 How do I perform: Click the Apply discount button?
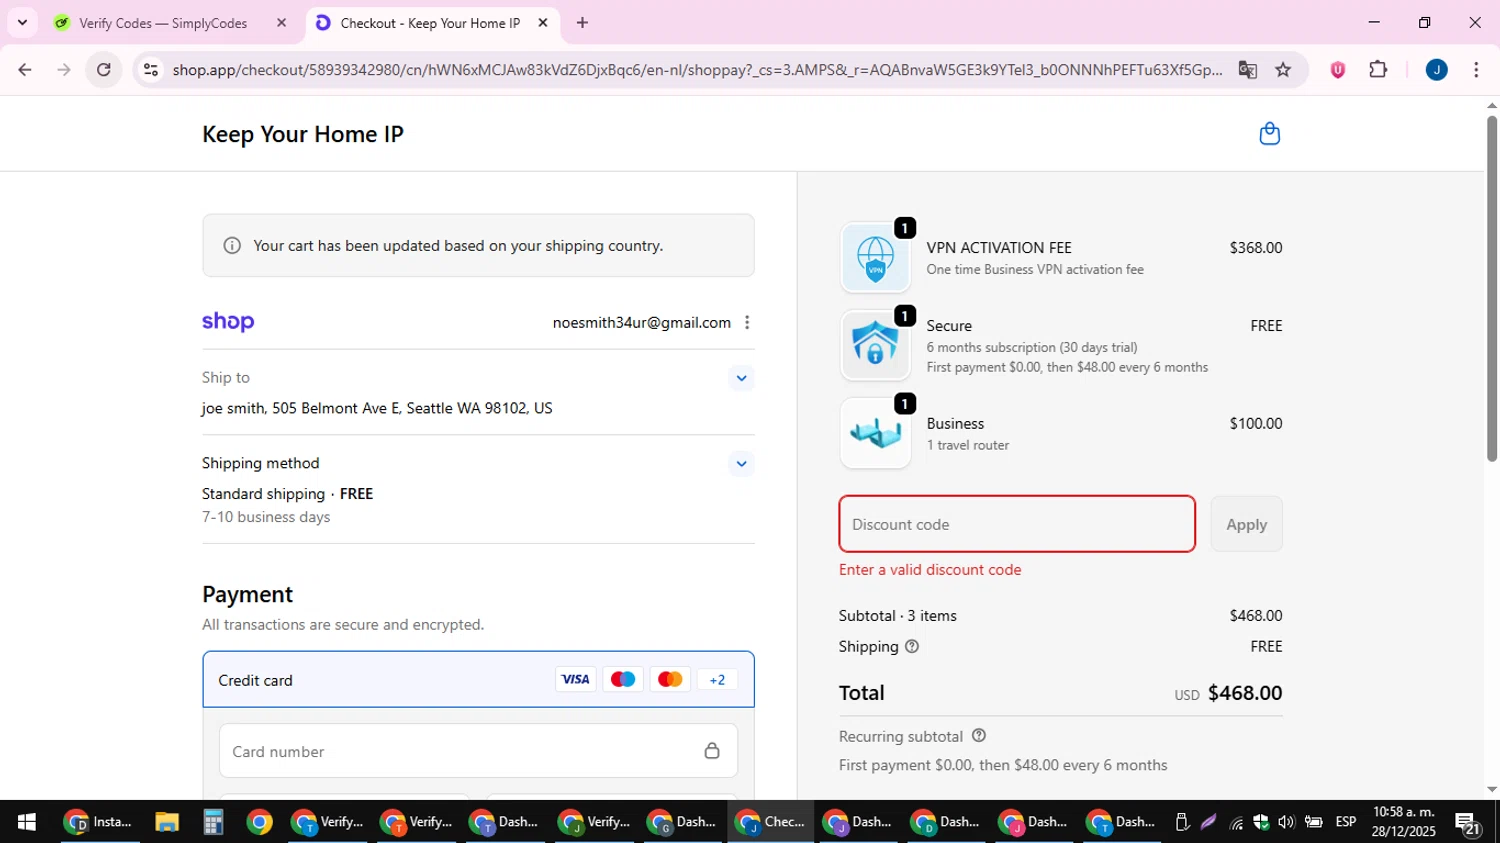(1246, 524)
